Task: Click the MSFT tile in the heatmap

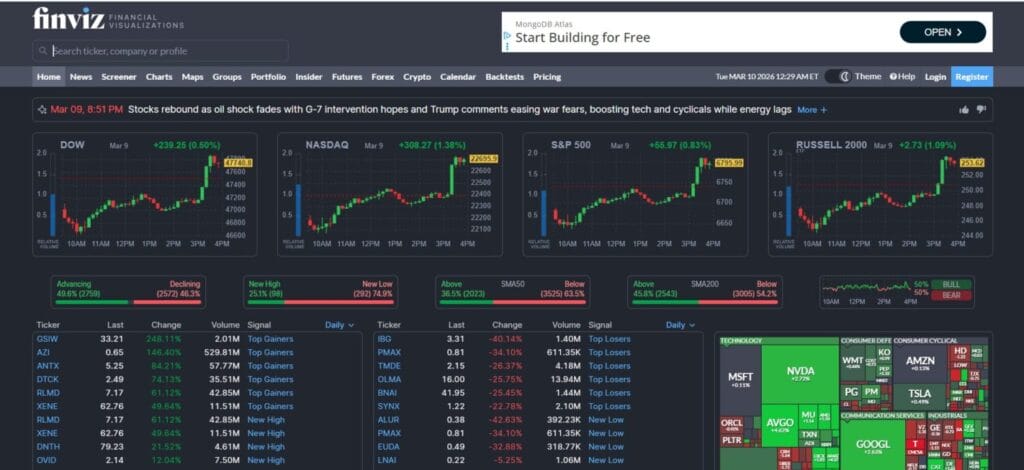Action: click(741, 380)
